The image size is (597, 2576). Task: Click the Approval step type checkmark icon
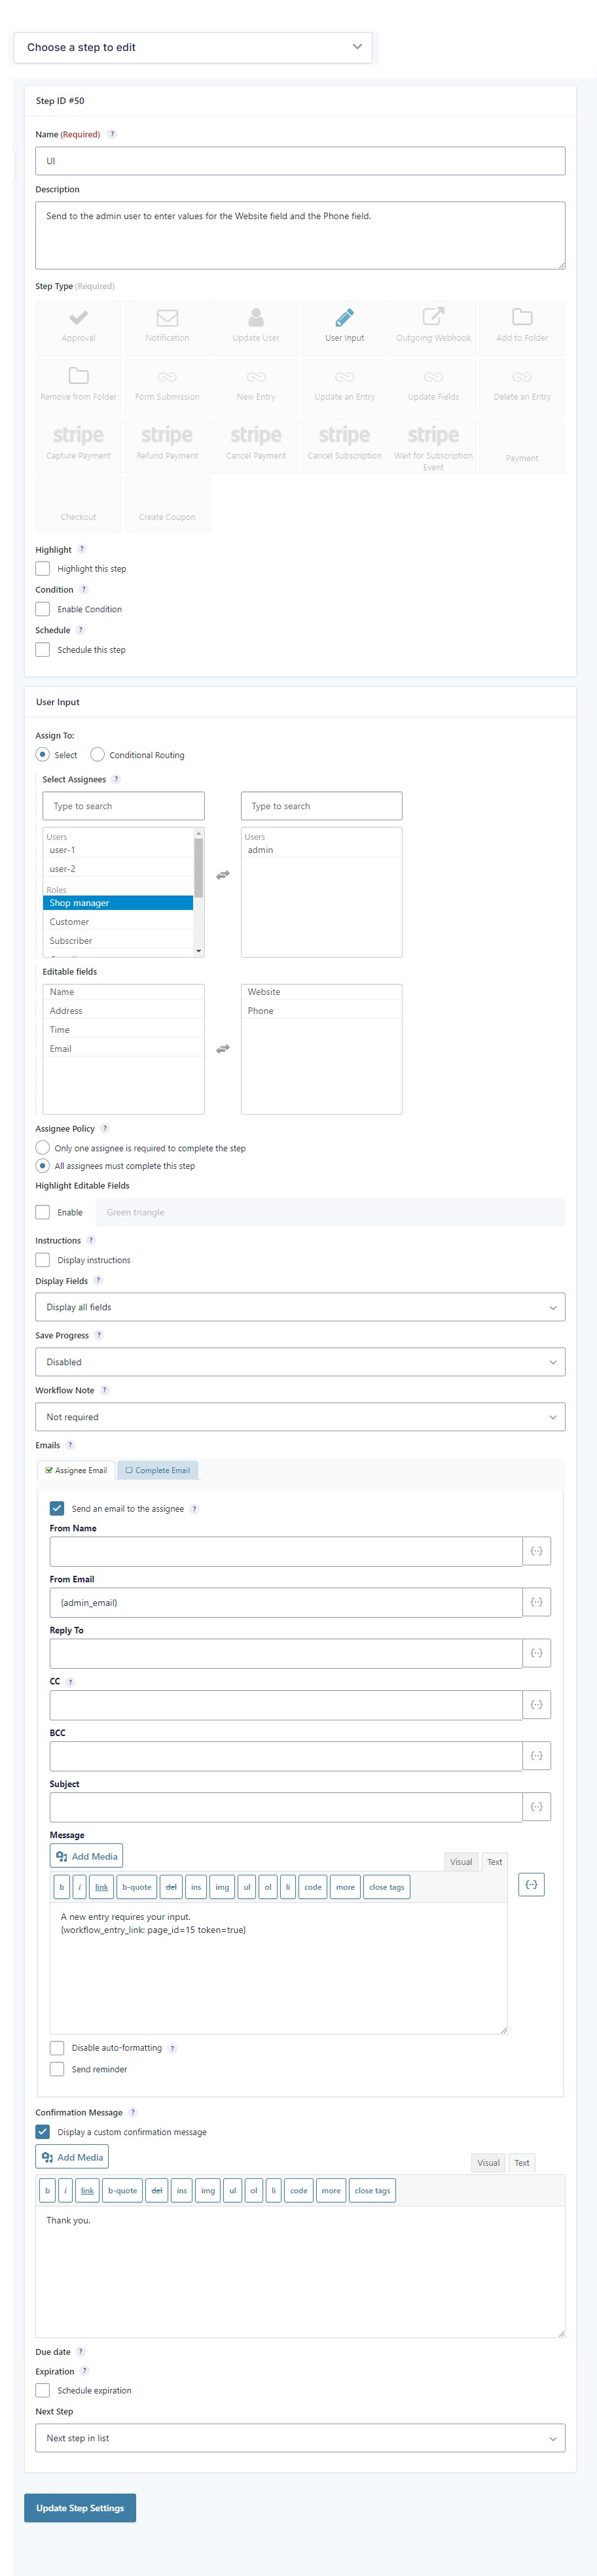point(78,318)
